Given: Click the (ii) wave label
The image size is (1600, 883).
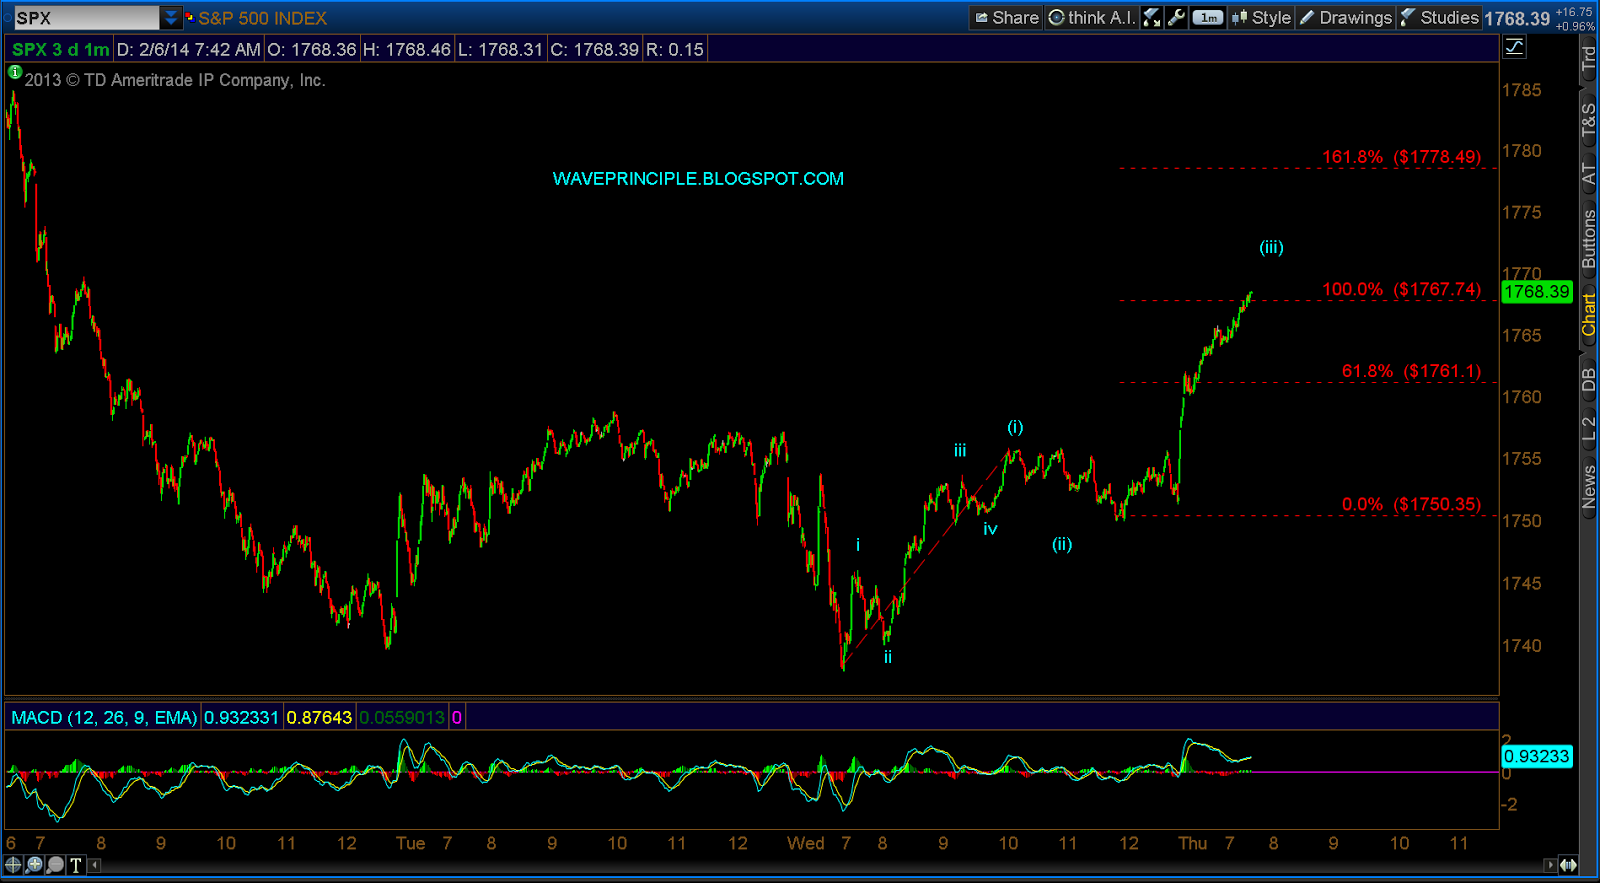Looking at the screenshot, I should (1062, 544).
